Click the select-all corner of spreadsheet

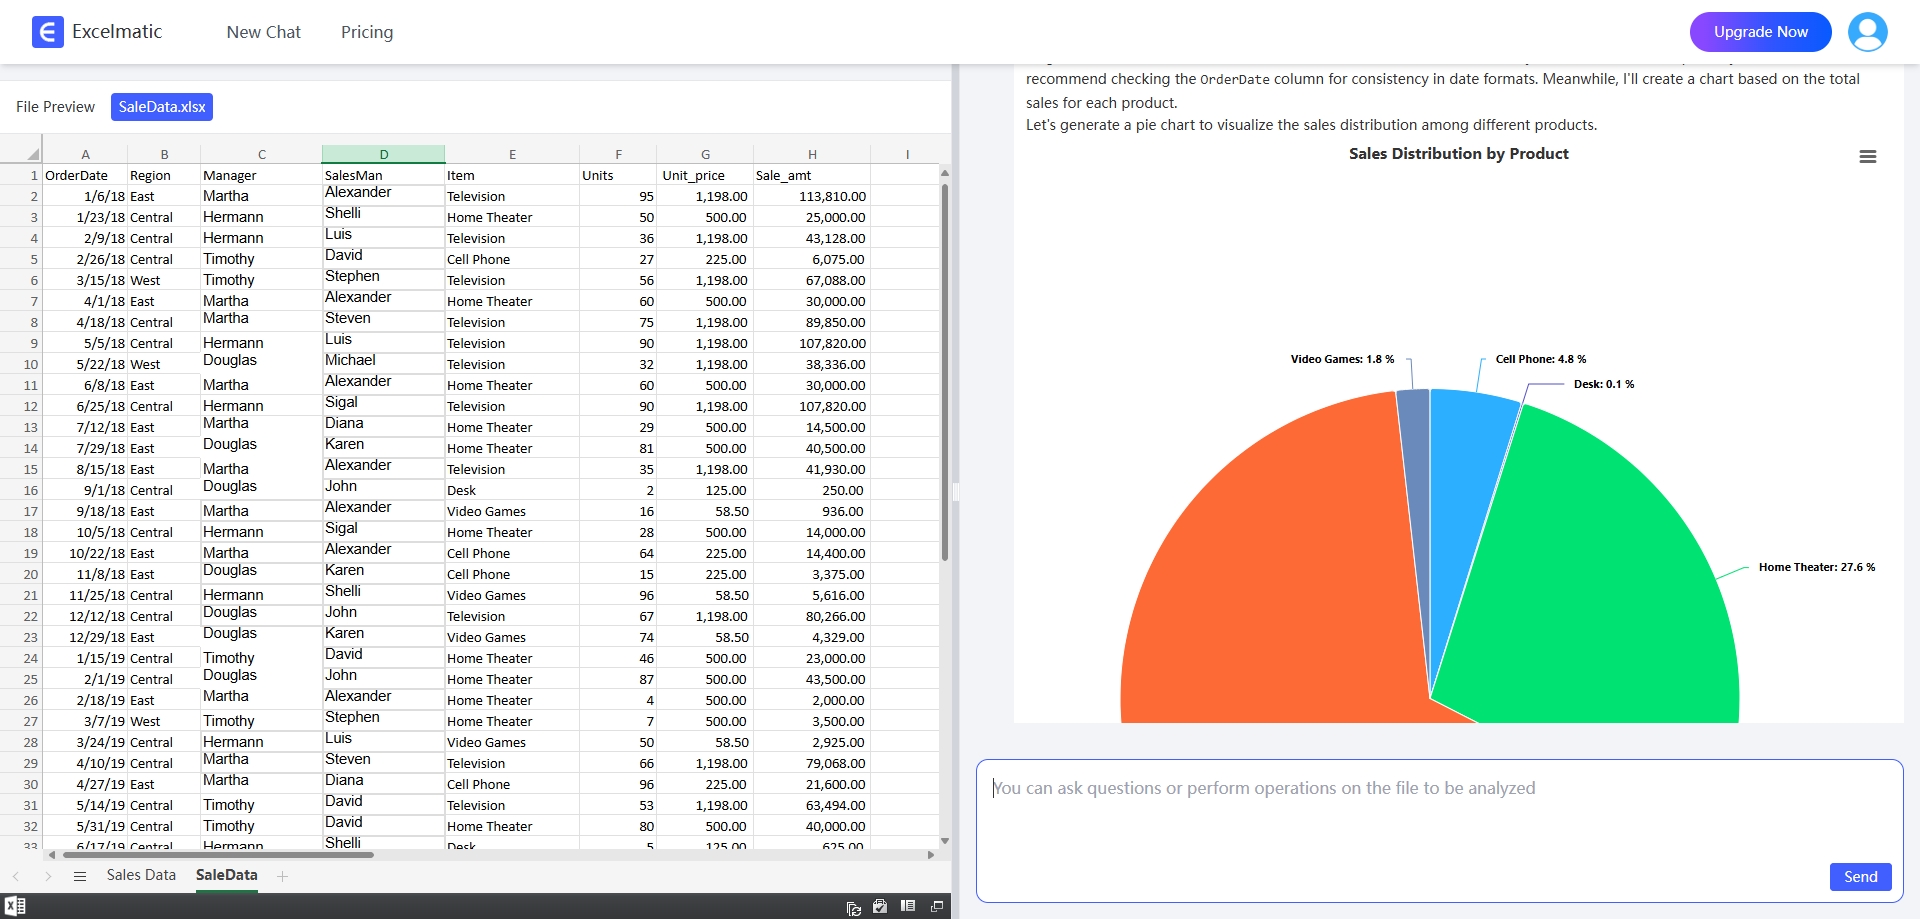pyautogui.click(x=32, y=154)
